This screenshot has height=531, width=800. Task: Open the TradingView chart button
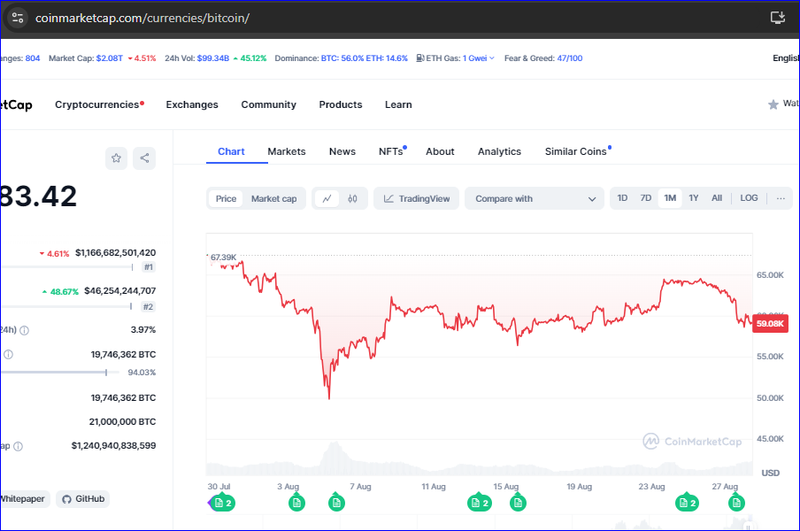click(x=416, y=198)
